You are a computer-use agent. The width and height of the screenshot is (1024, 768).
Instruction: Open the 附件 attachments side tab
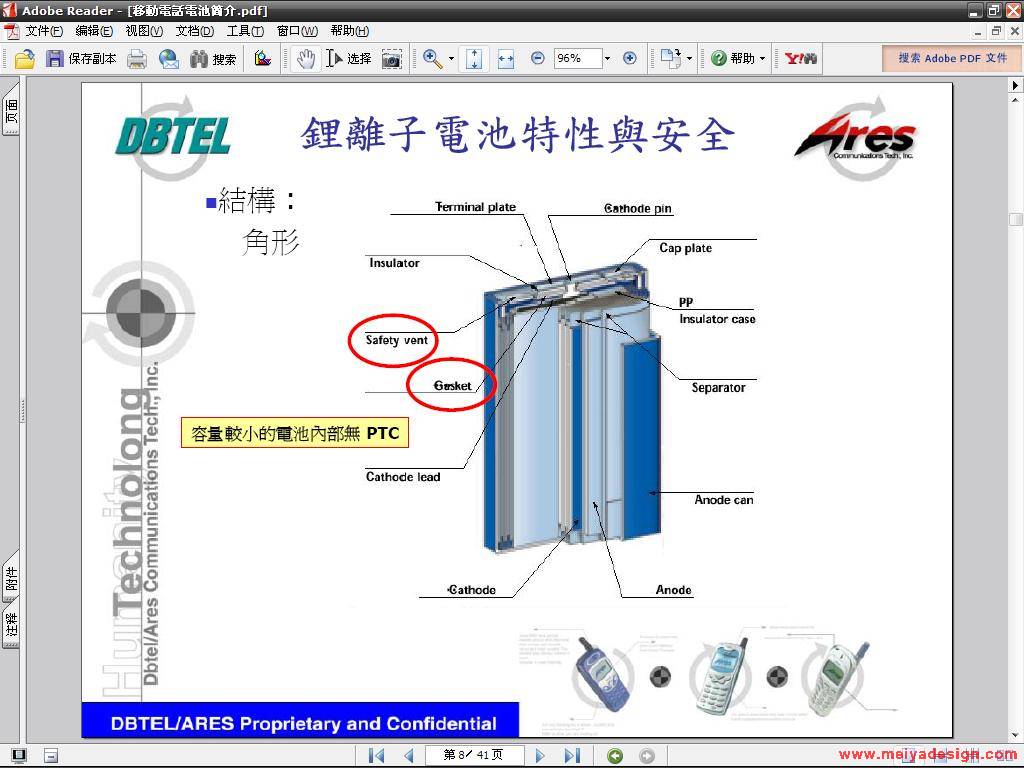pyautogui.click(x=11, y=579)
